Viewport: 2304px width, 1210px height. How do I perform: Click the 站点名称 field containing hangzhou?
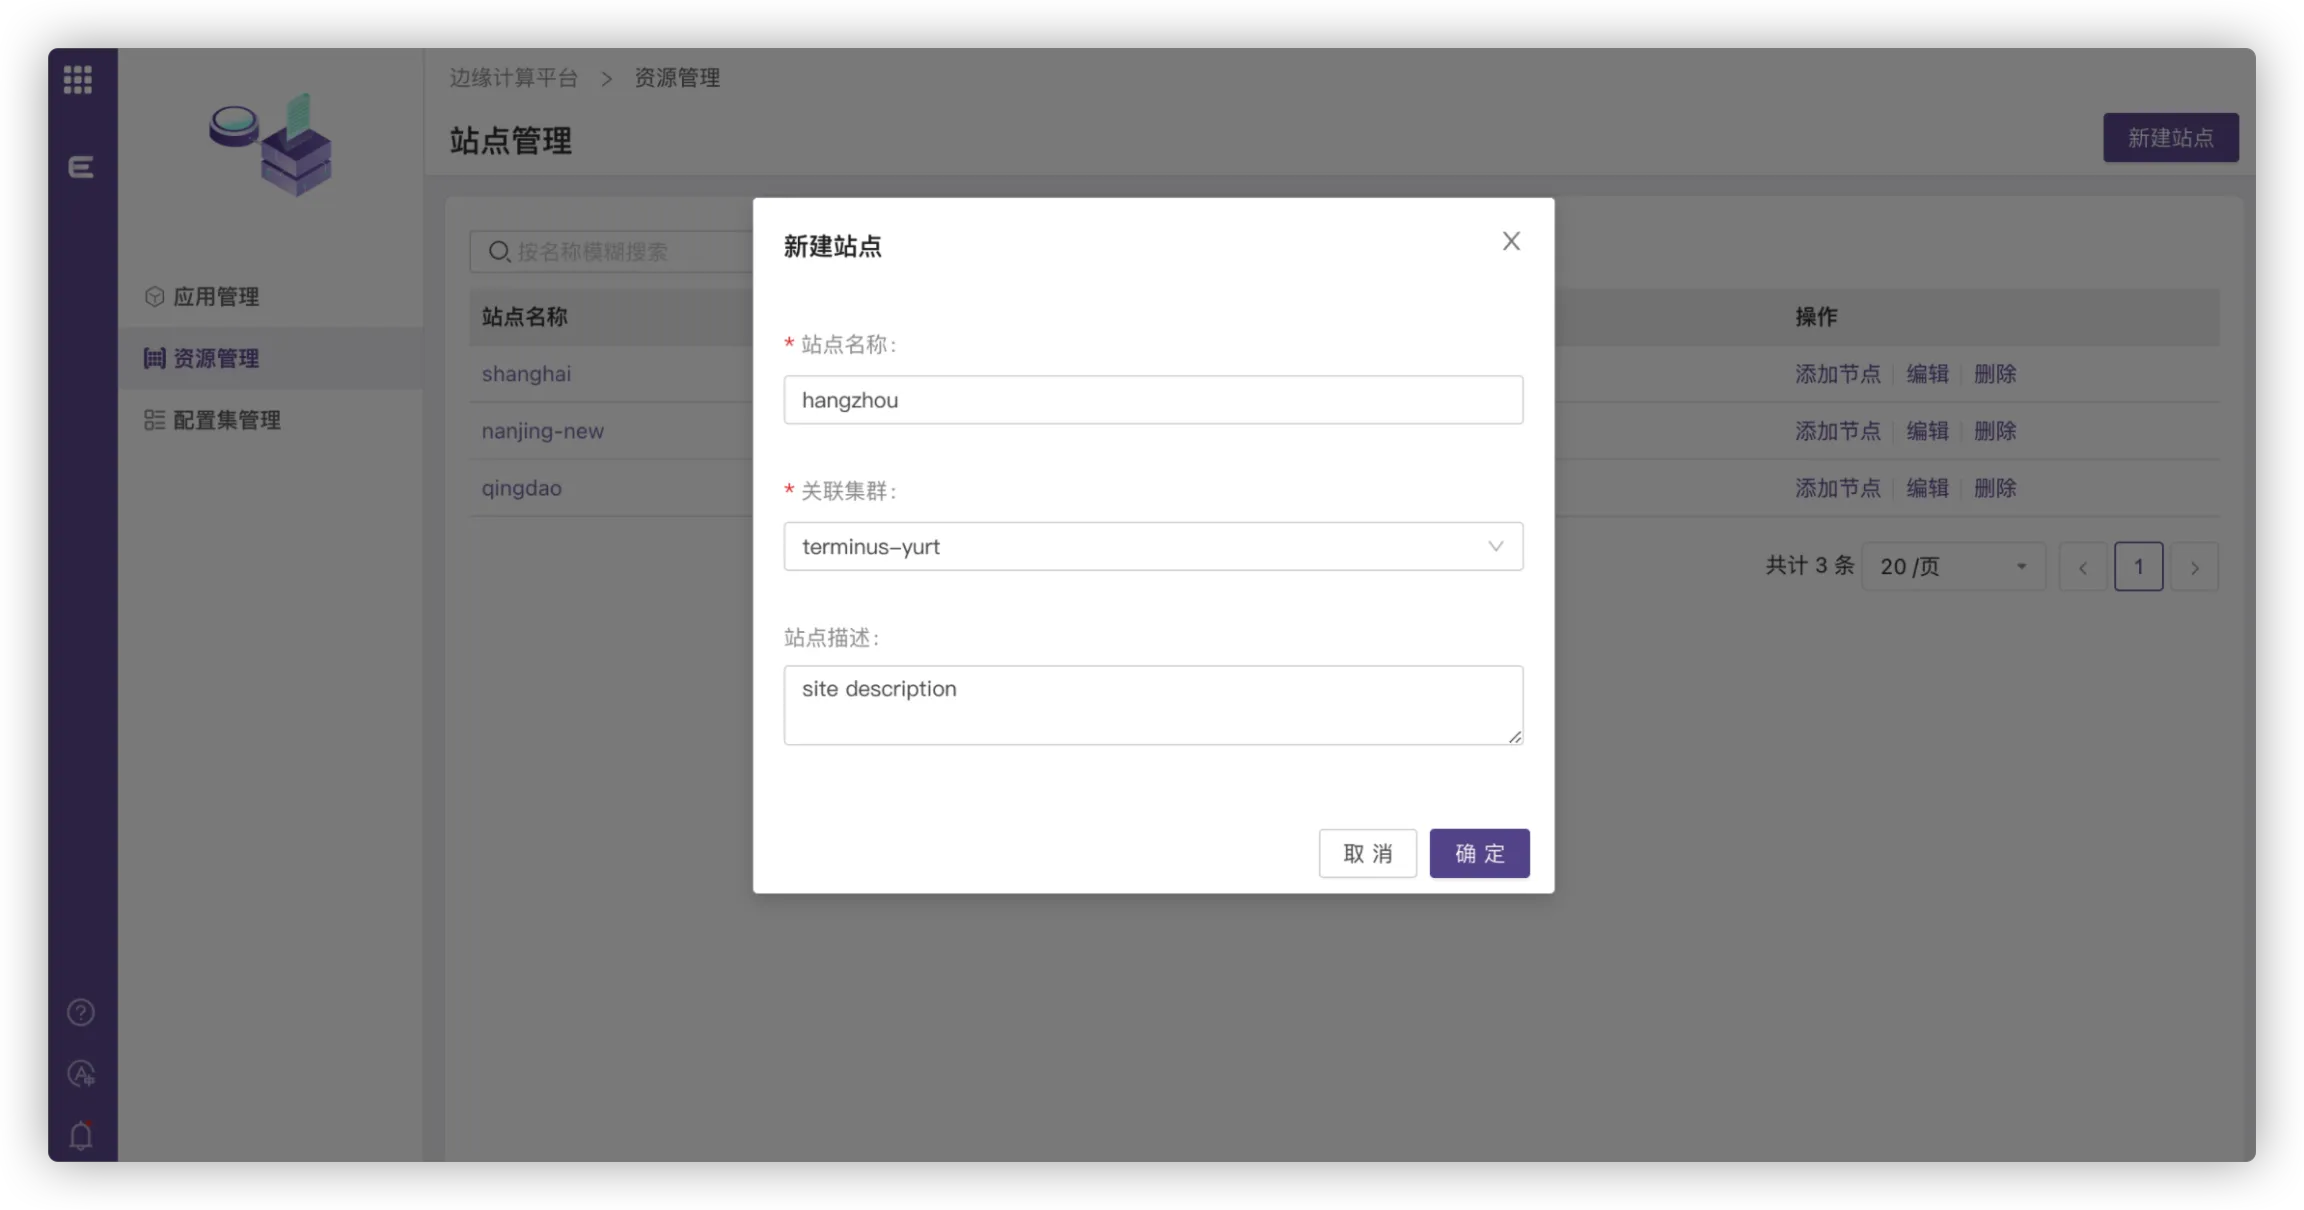1153,400
